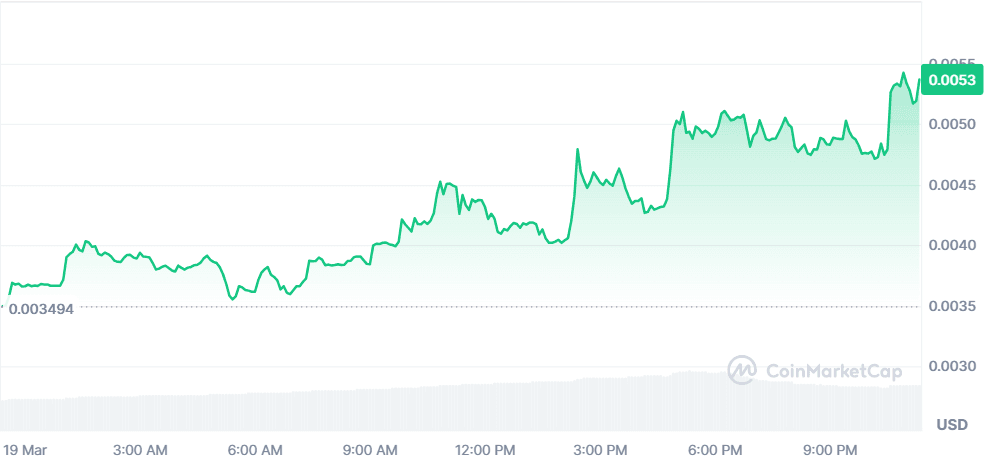
Task: Click the USD currency label
Action: point(951,425)
